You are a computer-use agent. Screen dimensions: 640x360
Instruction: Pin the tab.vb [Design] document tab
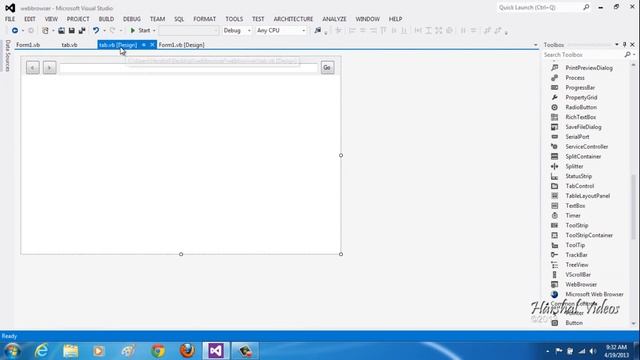point(144,45)
